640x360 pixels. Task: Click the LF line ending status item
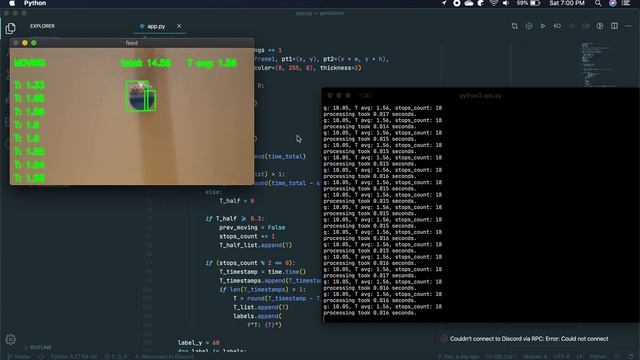[x=579, y=357]
